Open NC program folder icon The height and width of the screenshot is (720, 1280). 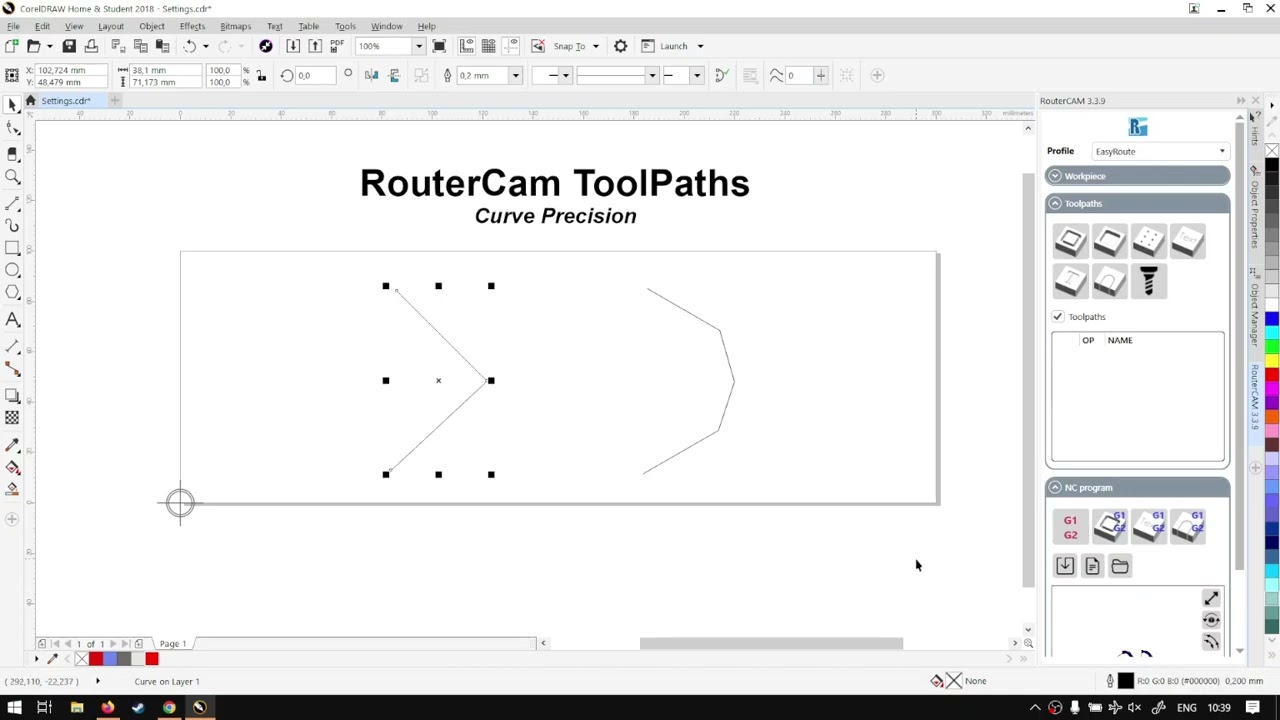click(x=1120, y=566)
